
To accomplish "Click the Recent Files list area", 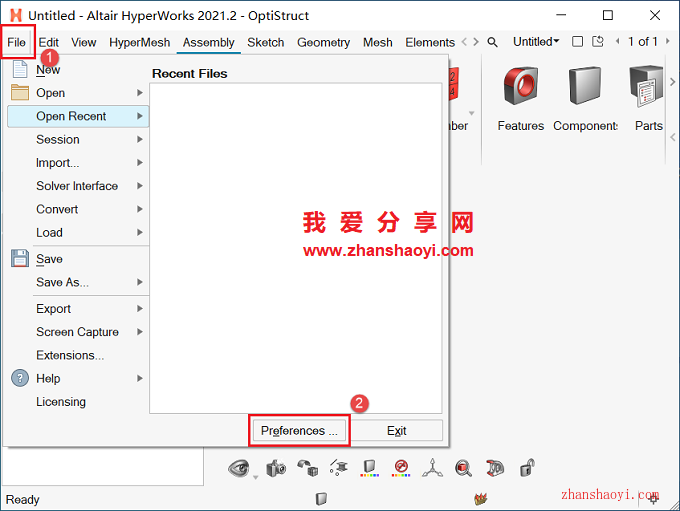I will tap(296, 248).
